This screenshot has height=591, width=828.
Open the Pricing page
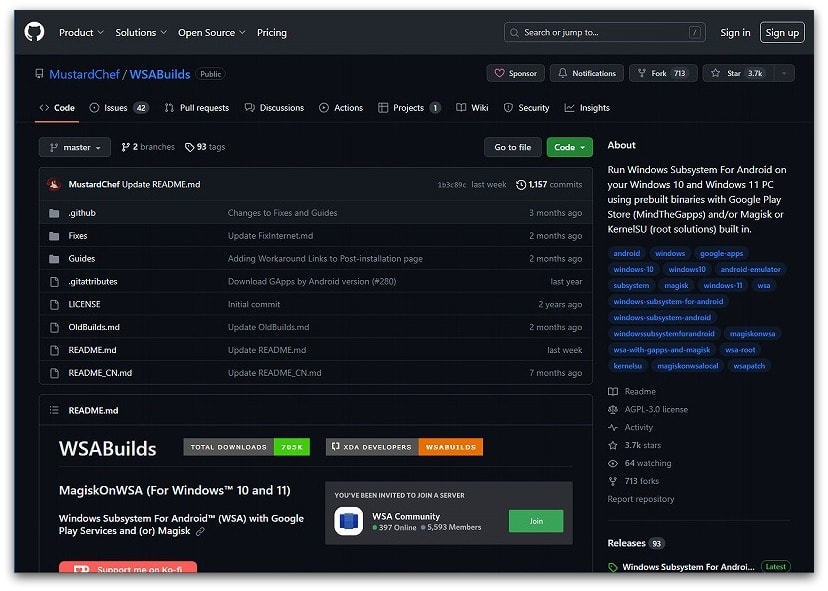271,33
